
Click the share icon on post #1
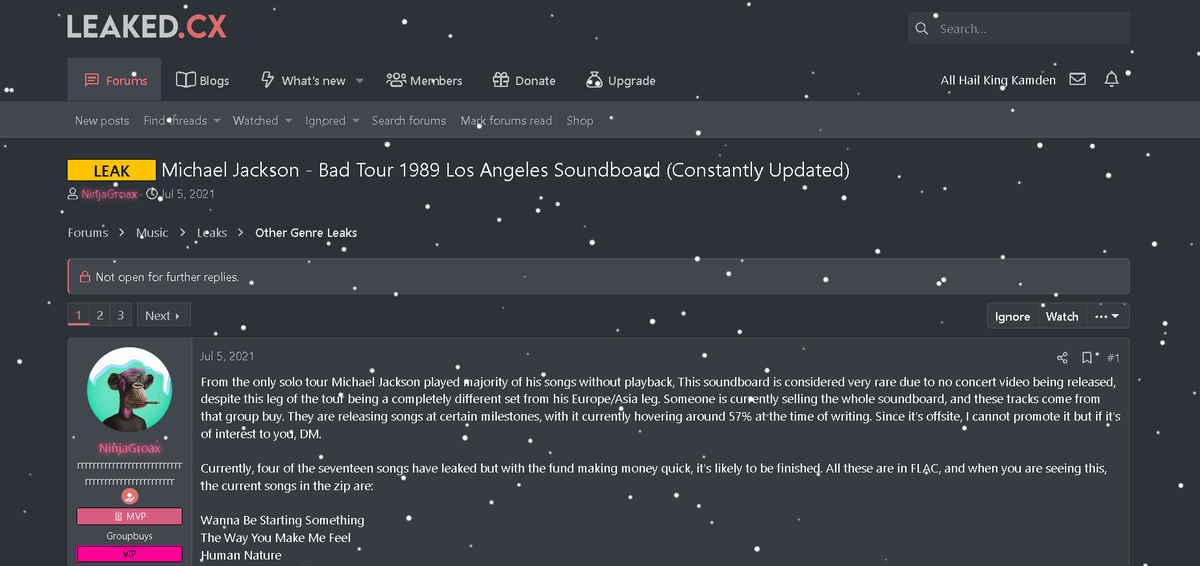pos(1062,358)
